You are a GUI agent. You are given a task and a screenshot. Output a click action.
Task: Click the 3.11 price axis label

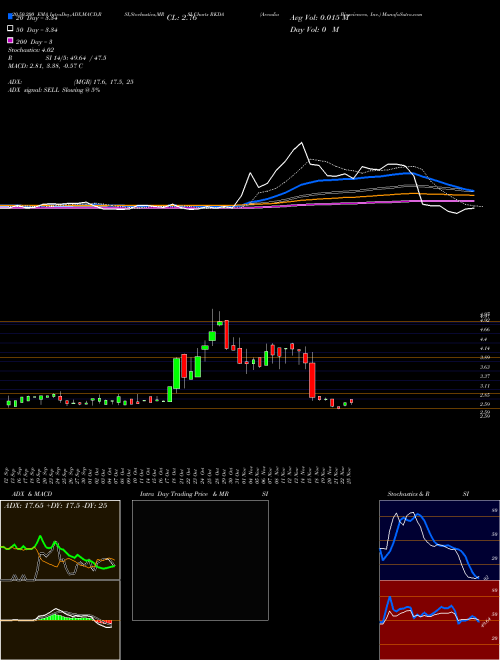[x=485, y=386]
